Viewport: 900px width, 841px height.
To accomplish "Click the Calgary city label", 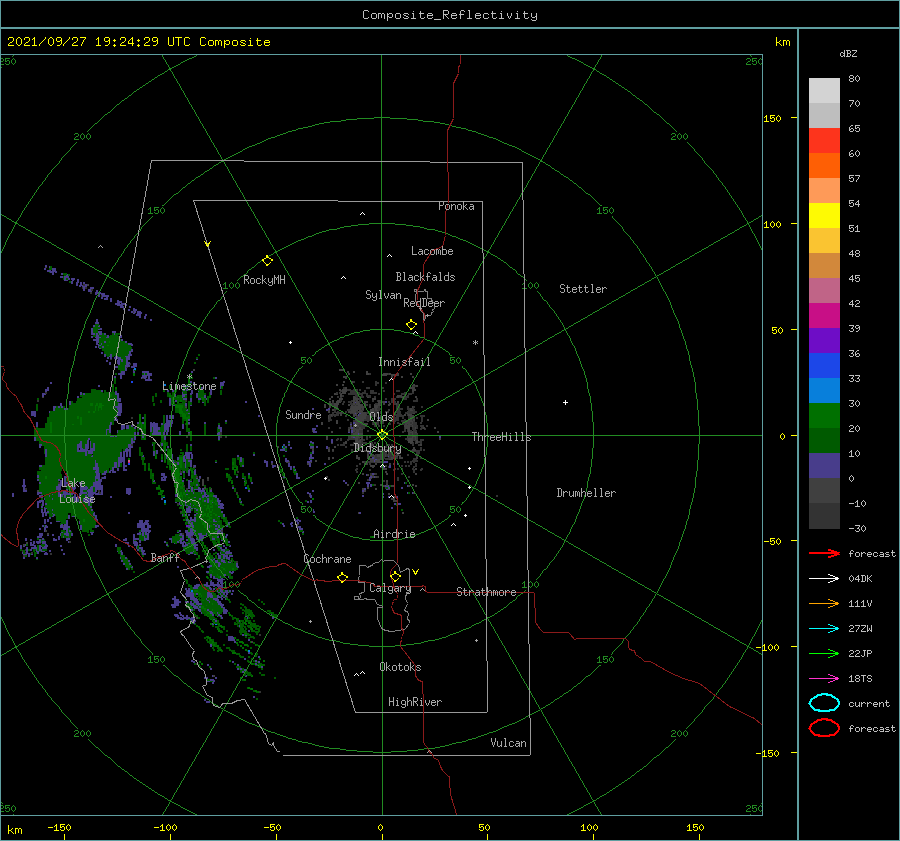I will pos(390,588).
